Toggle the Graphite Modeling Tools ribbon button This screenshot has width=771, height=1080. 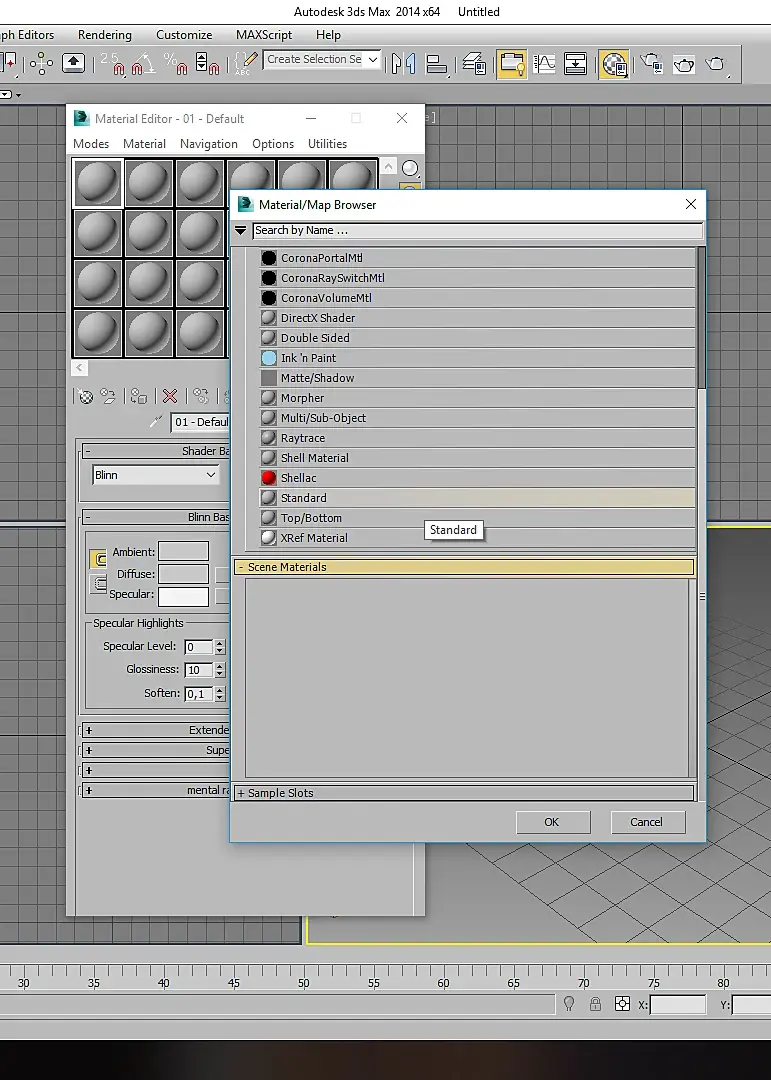coord(512,64)
